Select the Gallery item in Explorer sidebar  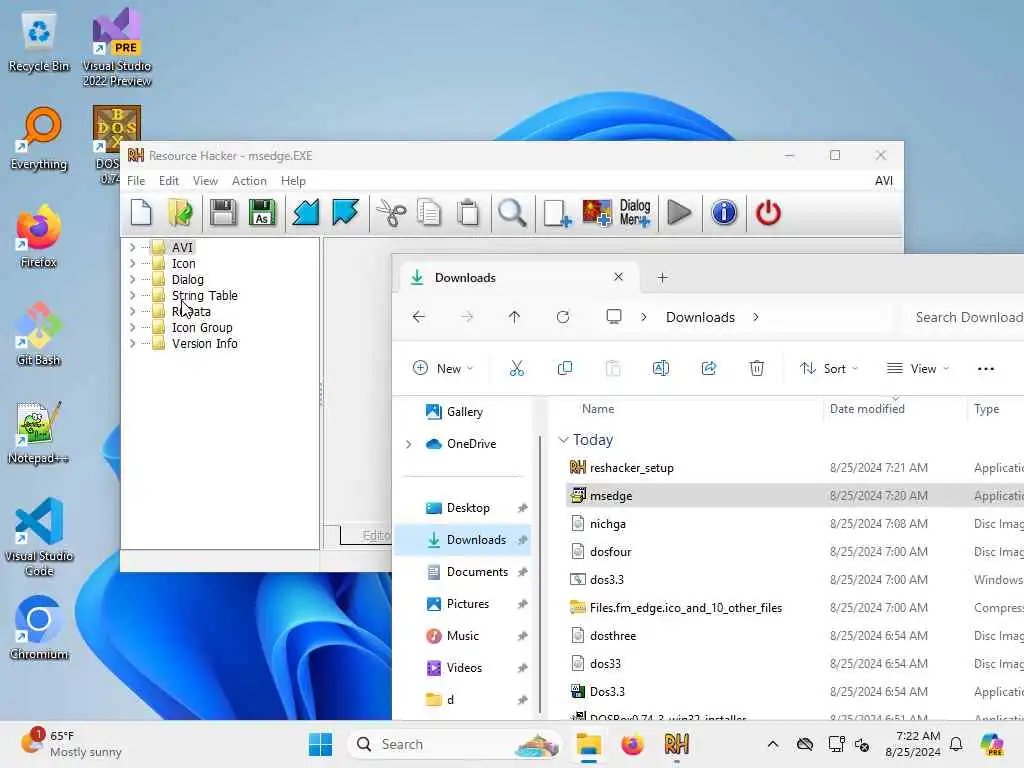click(x=463, y=412)
